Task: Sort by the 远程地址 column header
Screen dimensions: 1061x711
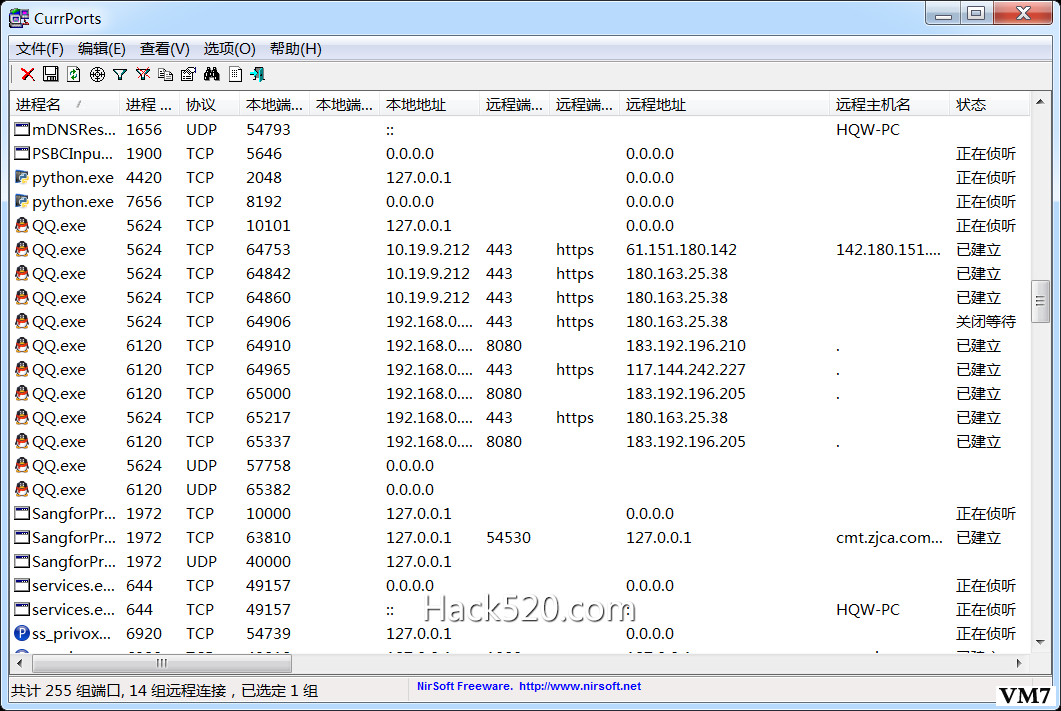Action: pyautogui.click(x=724, y=105)
